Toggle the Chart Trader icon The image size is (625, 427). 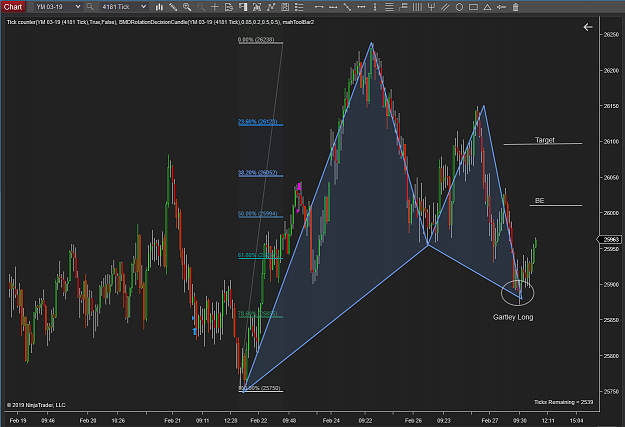(243, 7)
